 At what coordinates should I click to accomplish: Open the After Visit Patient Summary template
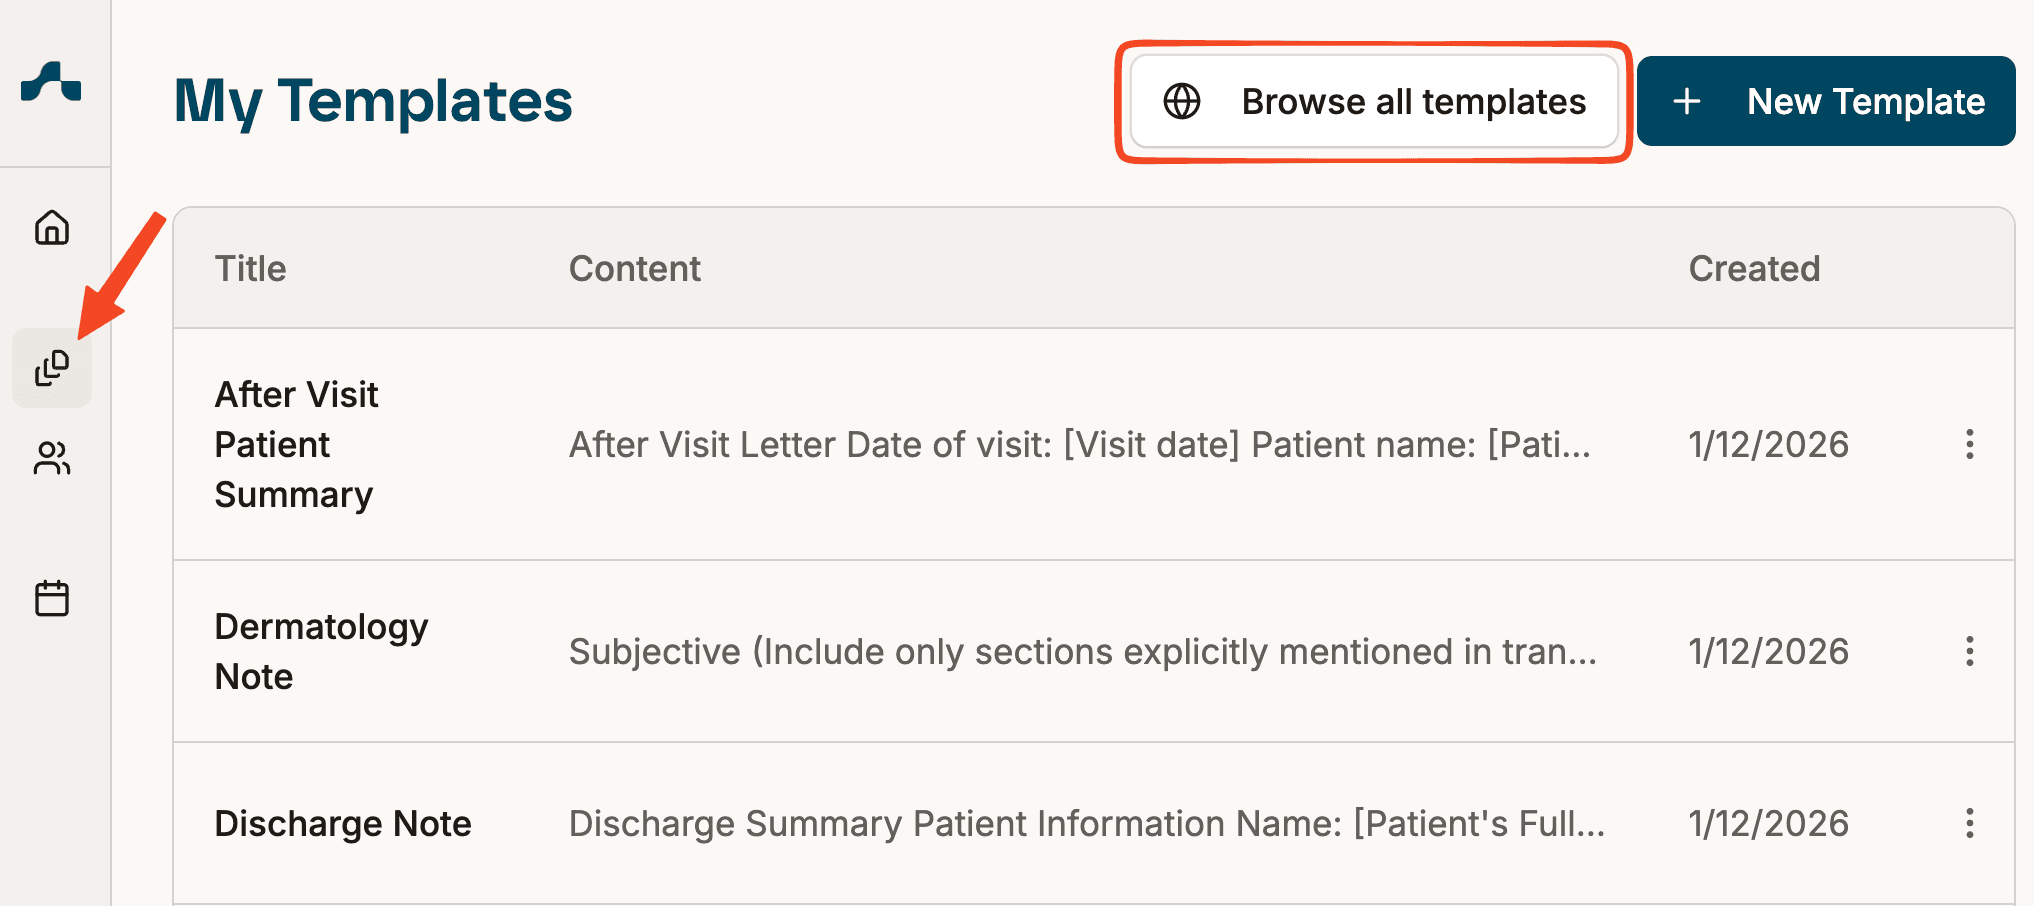297,444
